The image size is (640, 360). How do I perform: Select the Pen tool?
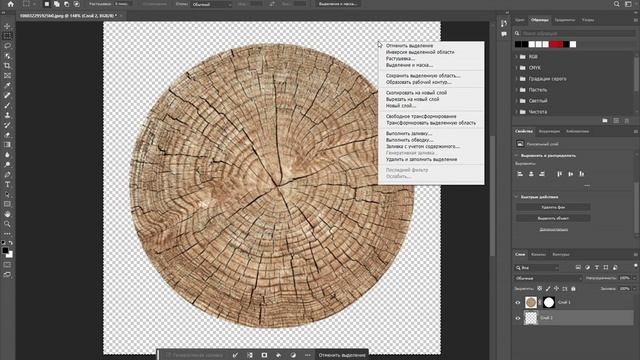7,174
